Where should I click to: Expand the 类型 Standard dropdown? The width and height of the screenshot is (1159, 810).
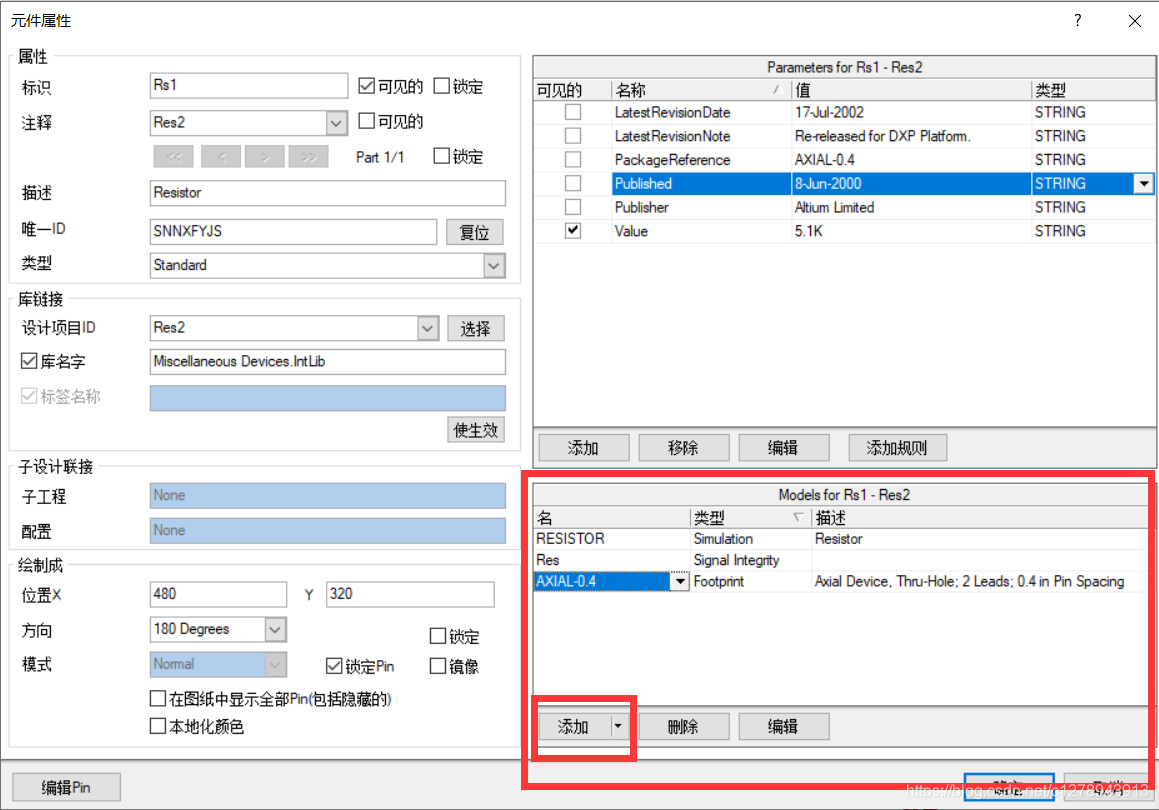[x=494, y=266]
